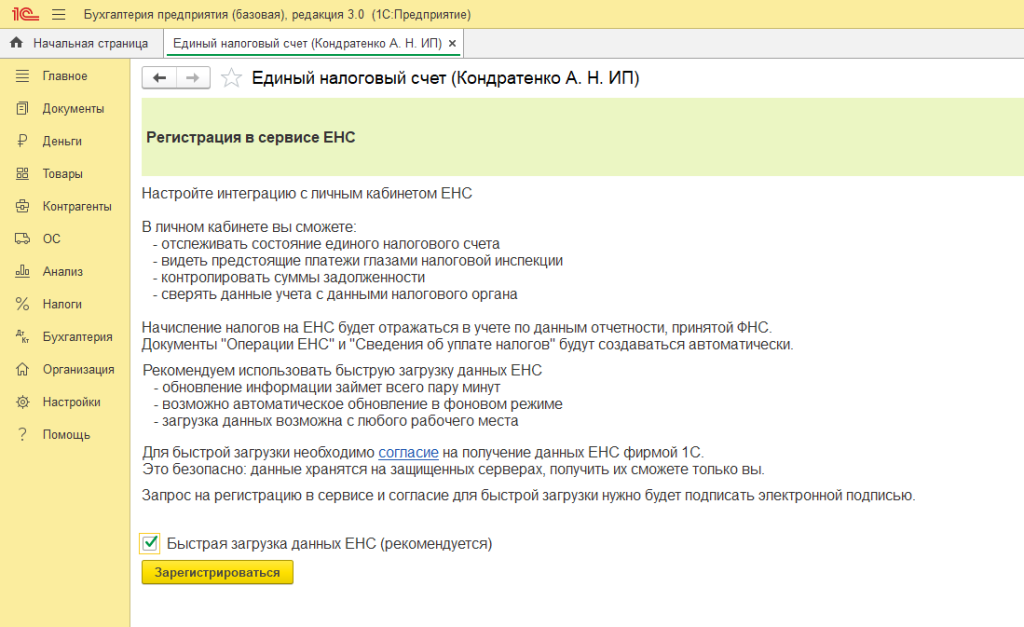This screenshot has width=1024, height=627.
Task: Open the Товары section
Action: click(x=63, y=174)
